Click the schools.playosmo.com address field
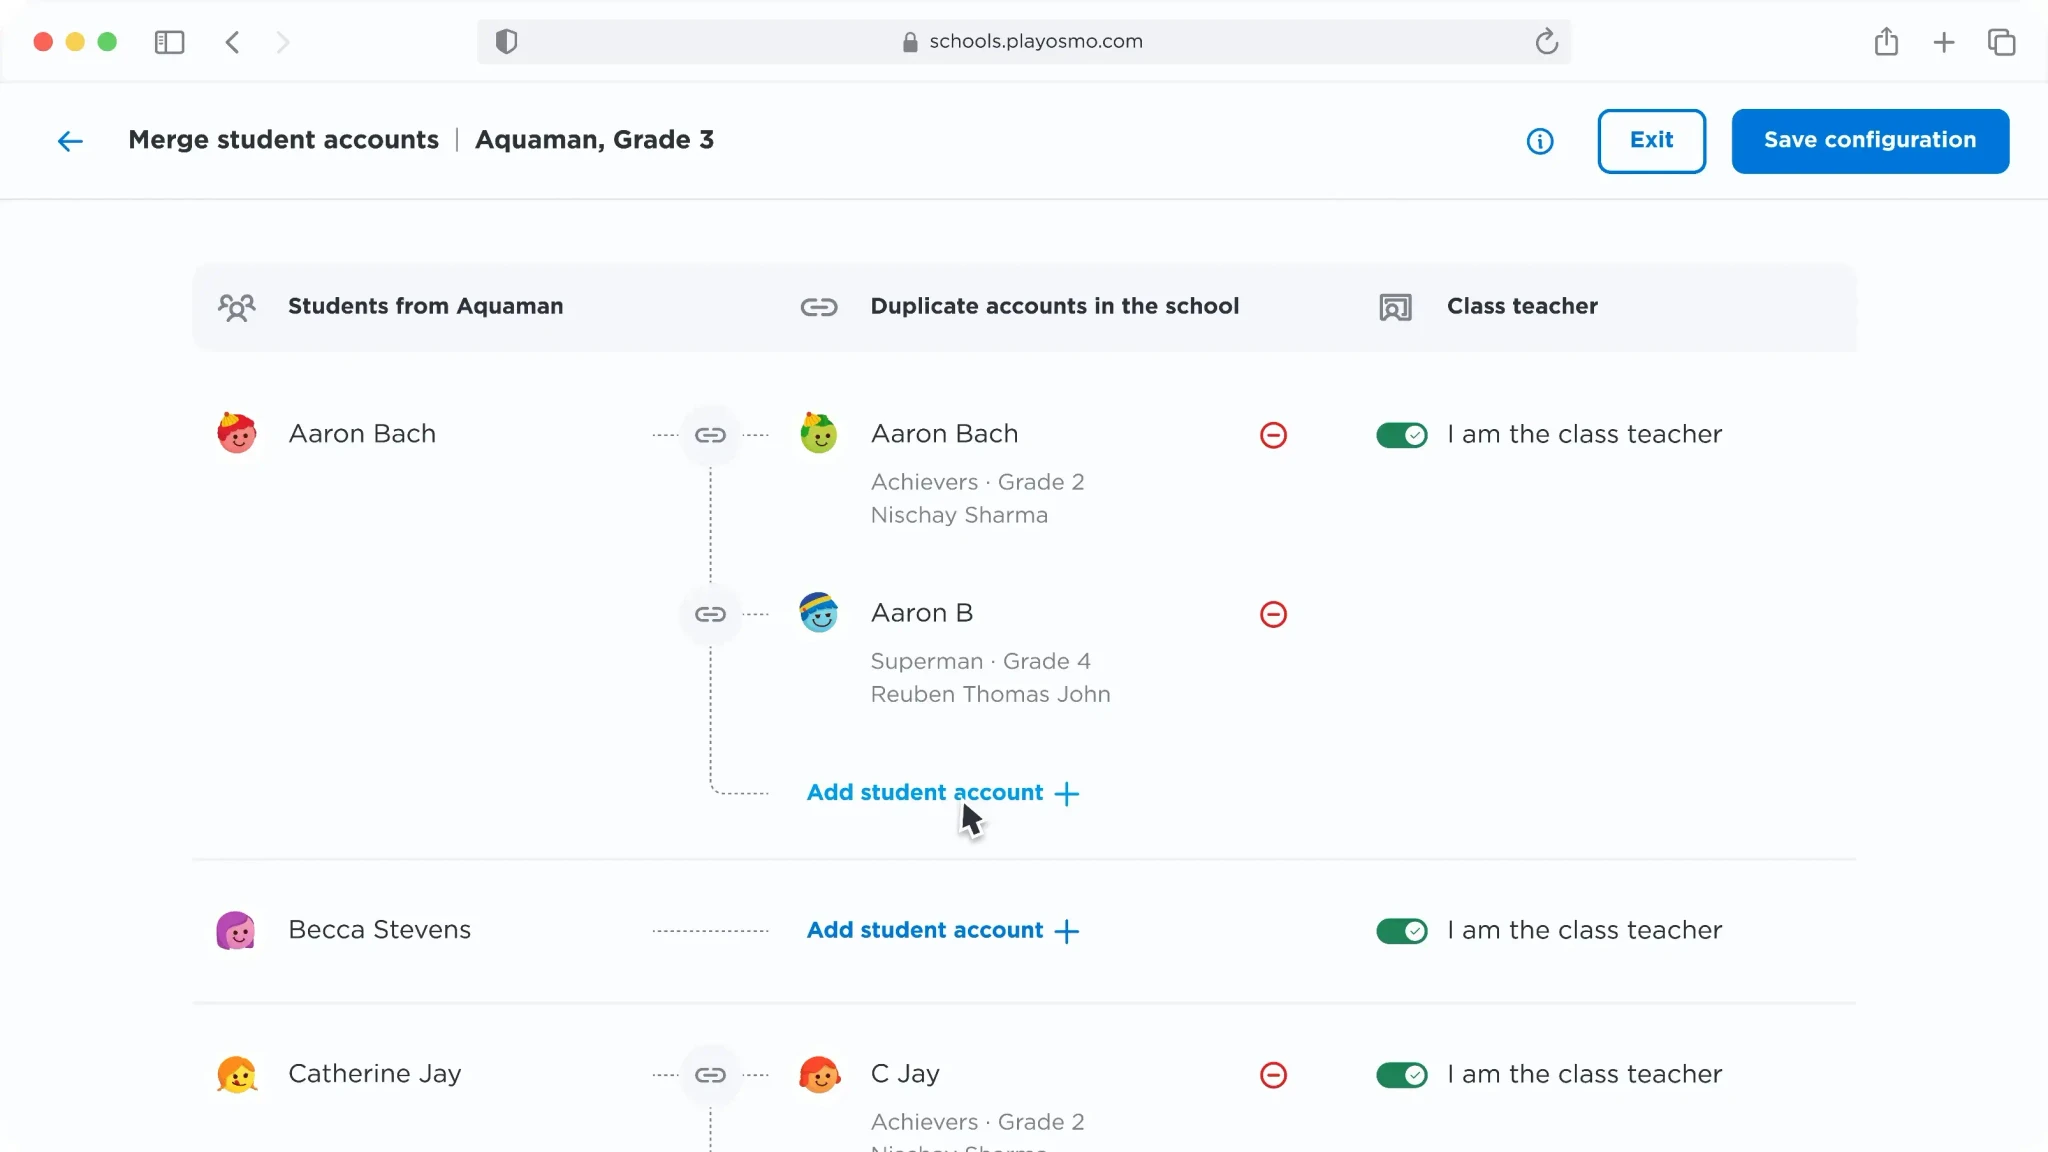The image size is (2048, 1152). click(1024, 41)
